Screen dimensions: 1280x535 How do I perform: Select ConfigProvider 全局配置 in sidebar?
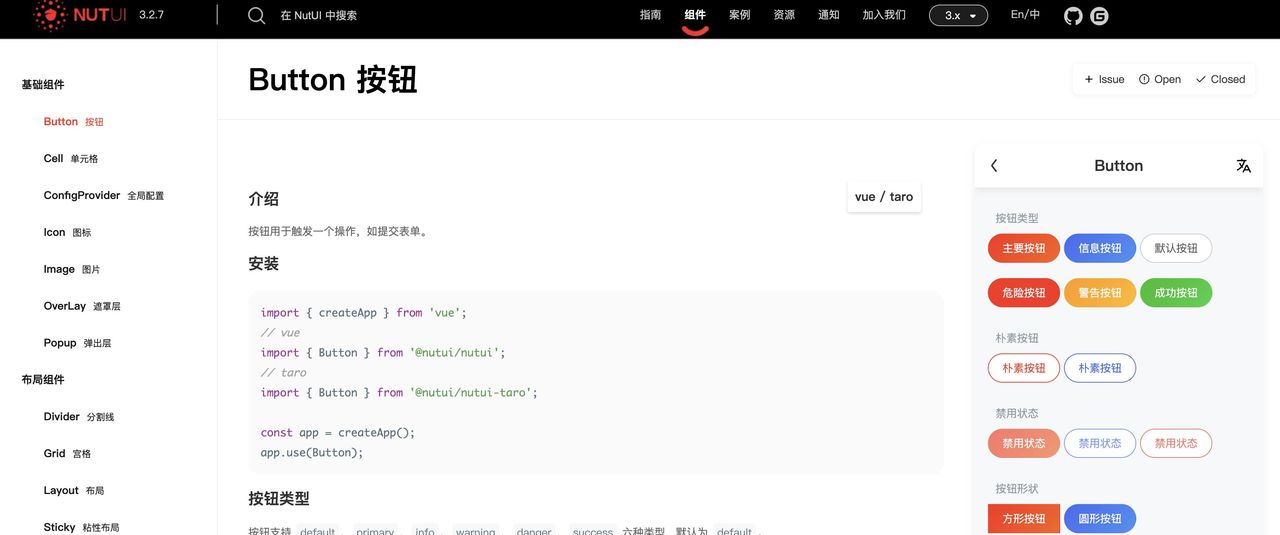(104, 196)
